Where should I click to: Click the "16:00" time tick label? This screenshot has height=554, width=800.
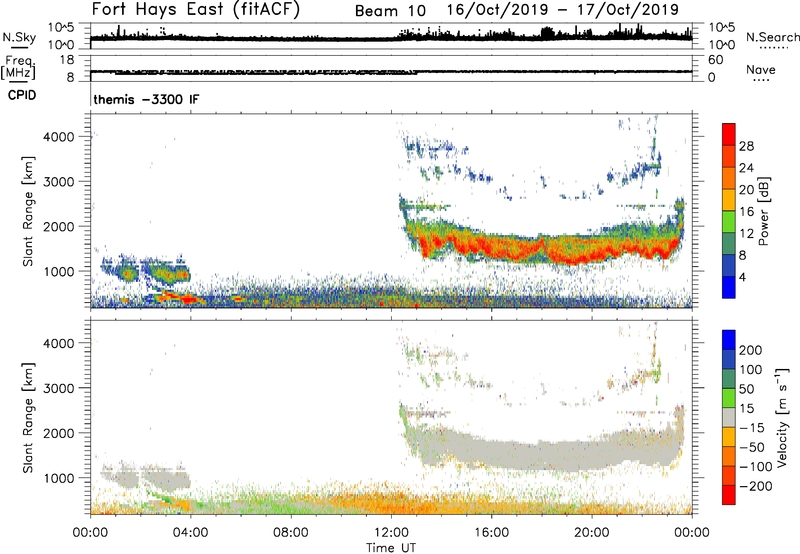[x=491, y=533]
